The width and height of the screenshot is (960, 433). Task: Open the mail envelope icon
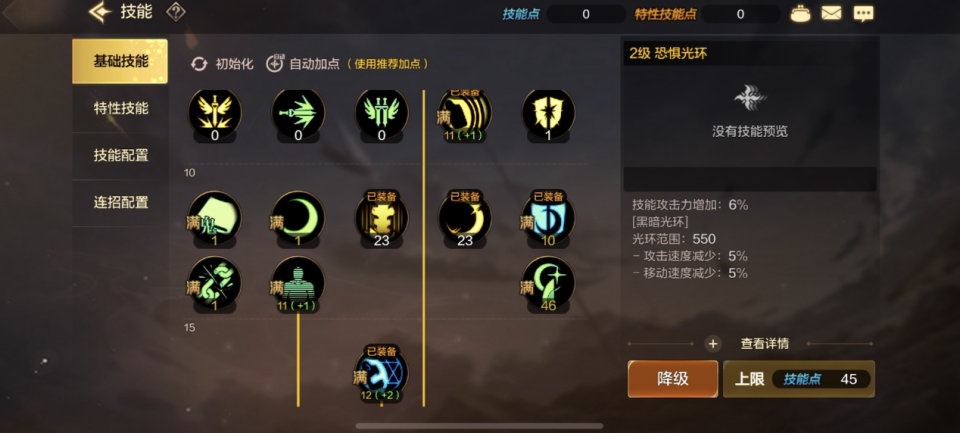831,13
